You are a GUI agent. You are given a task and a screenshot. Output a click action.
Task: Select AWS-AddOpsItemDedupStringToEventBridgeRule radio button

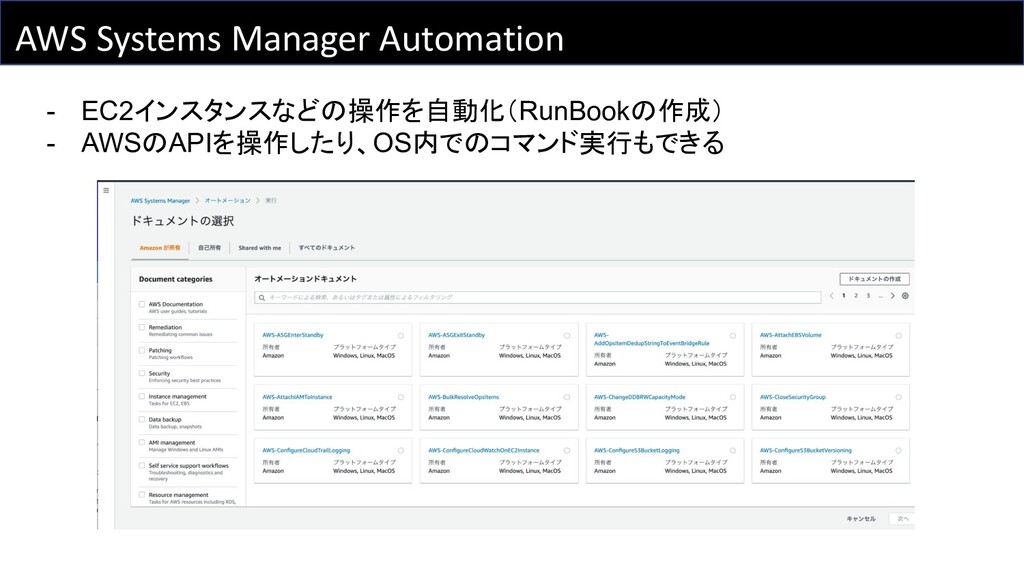coord(733,336)
